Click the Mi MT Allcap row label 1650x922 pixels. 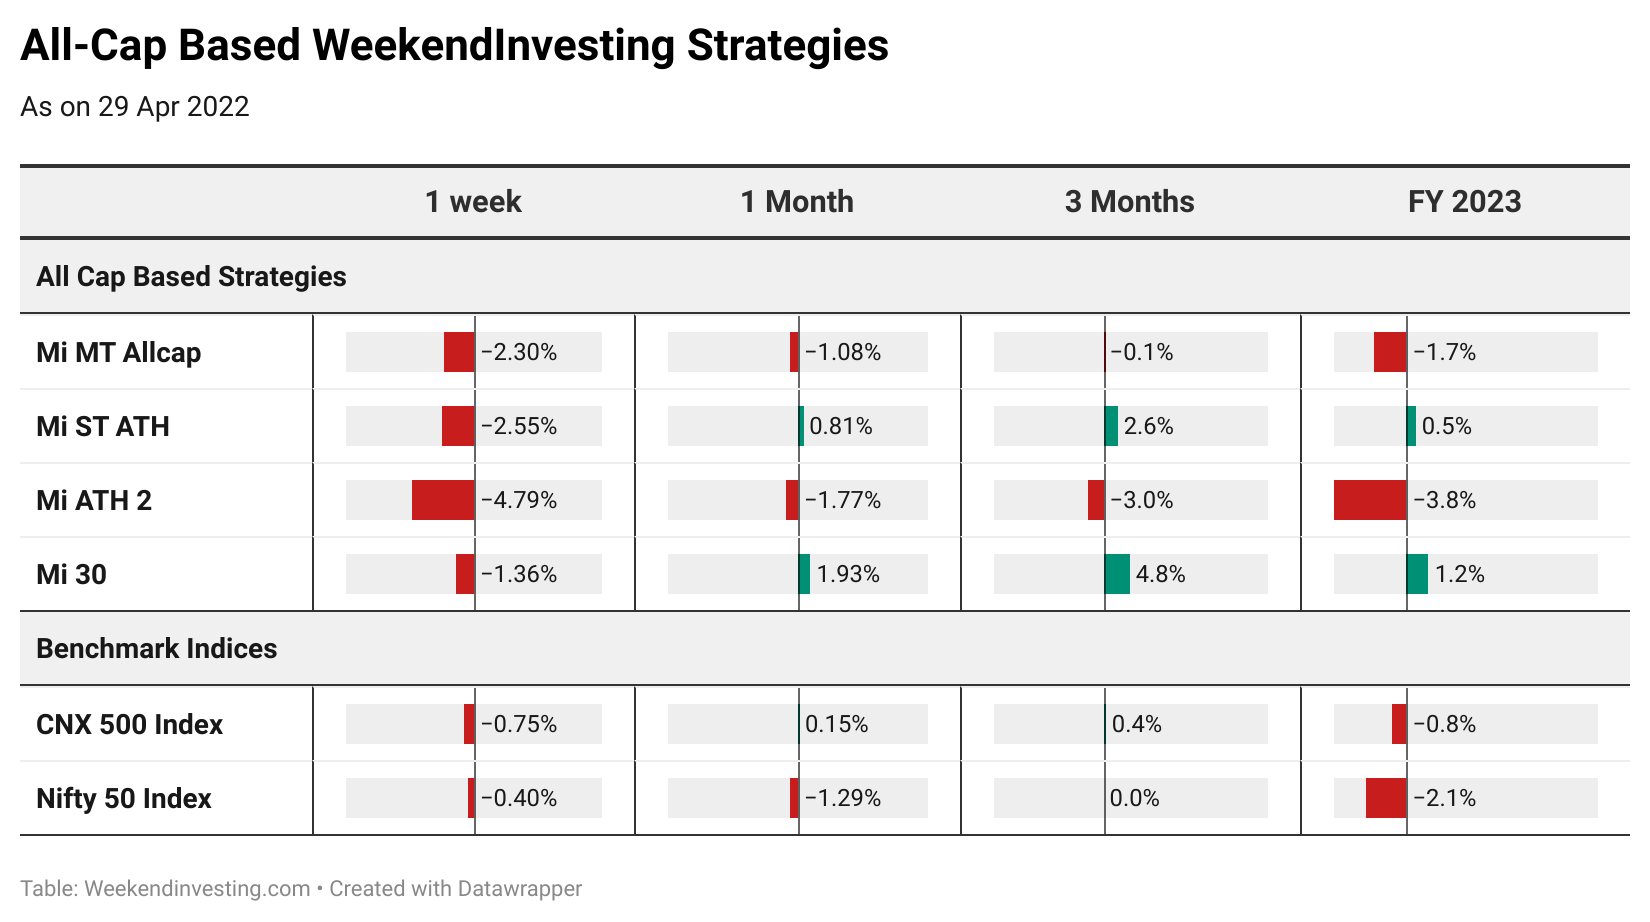point(119,353)
